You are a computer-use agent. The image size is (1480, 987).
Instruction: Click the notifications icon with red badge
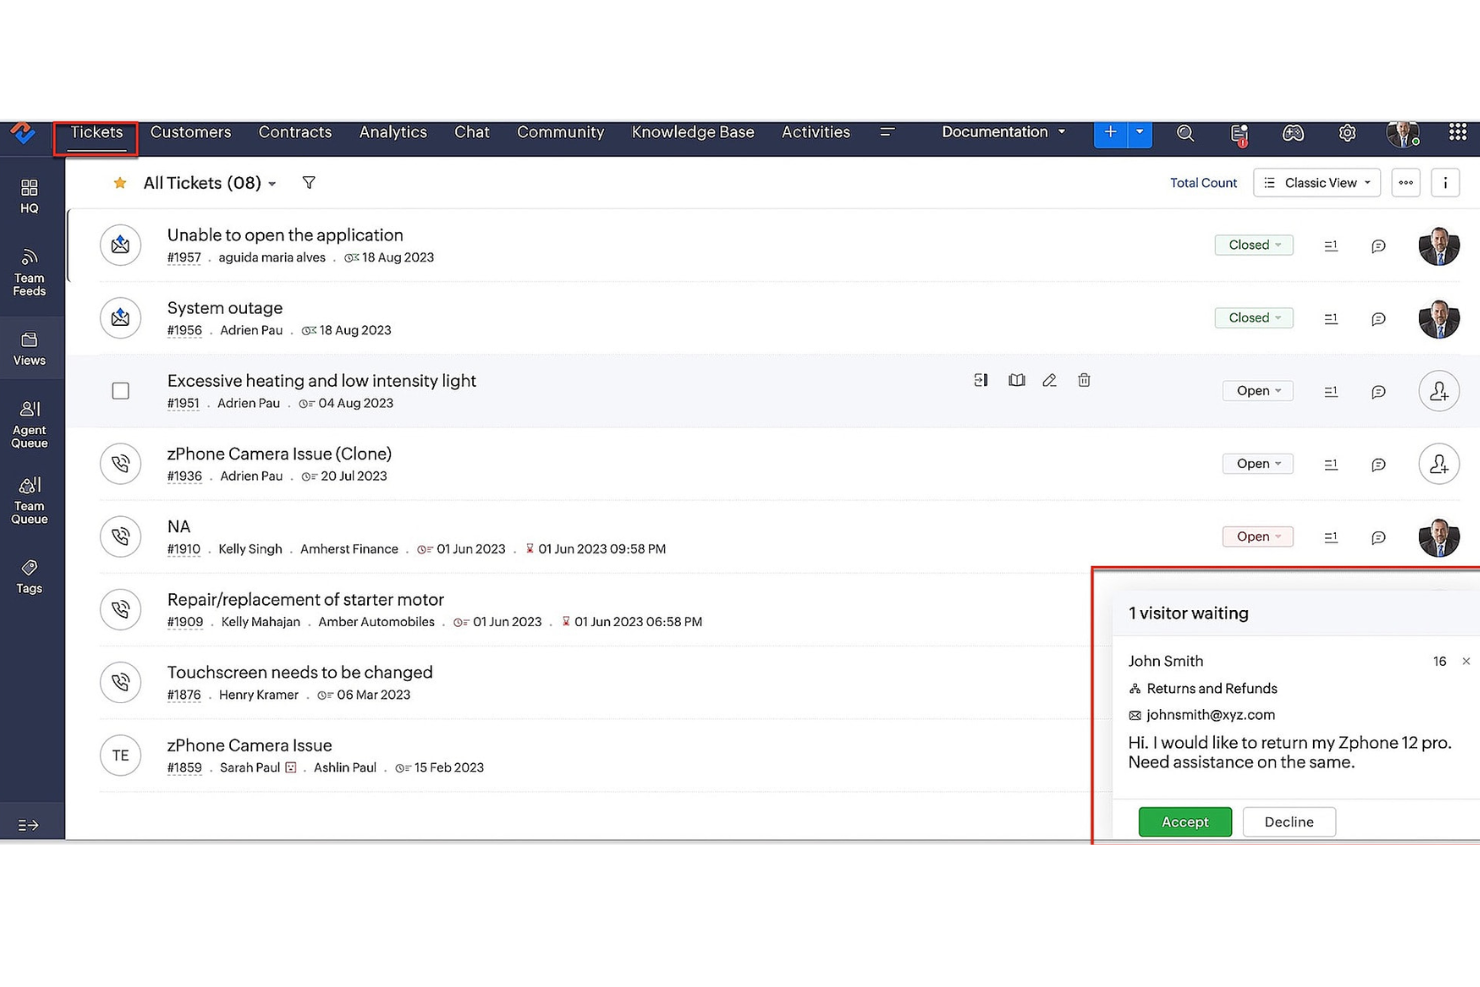tap(1239, 132)
